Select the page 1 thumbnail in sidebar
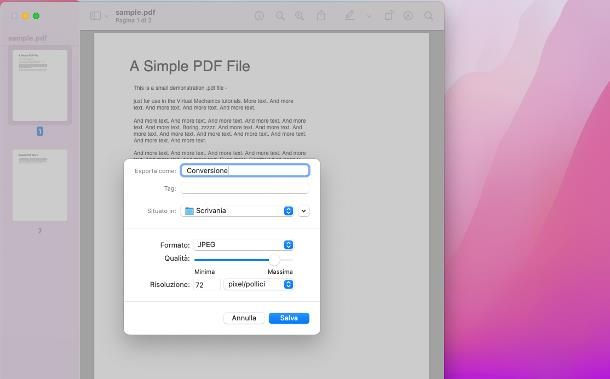The image size is (610, 379). coord(40,85)
